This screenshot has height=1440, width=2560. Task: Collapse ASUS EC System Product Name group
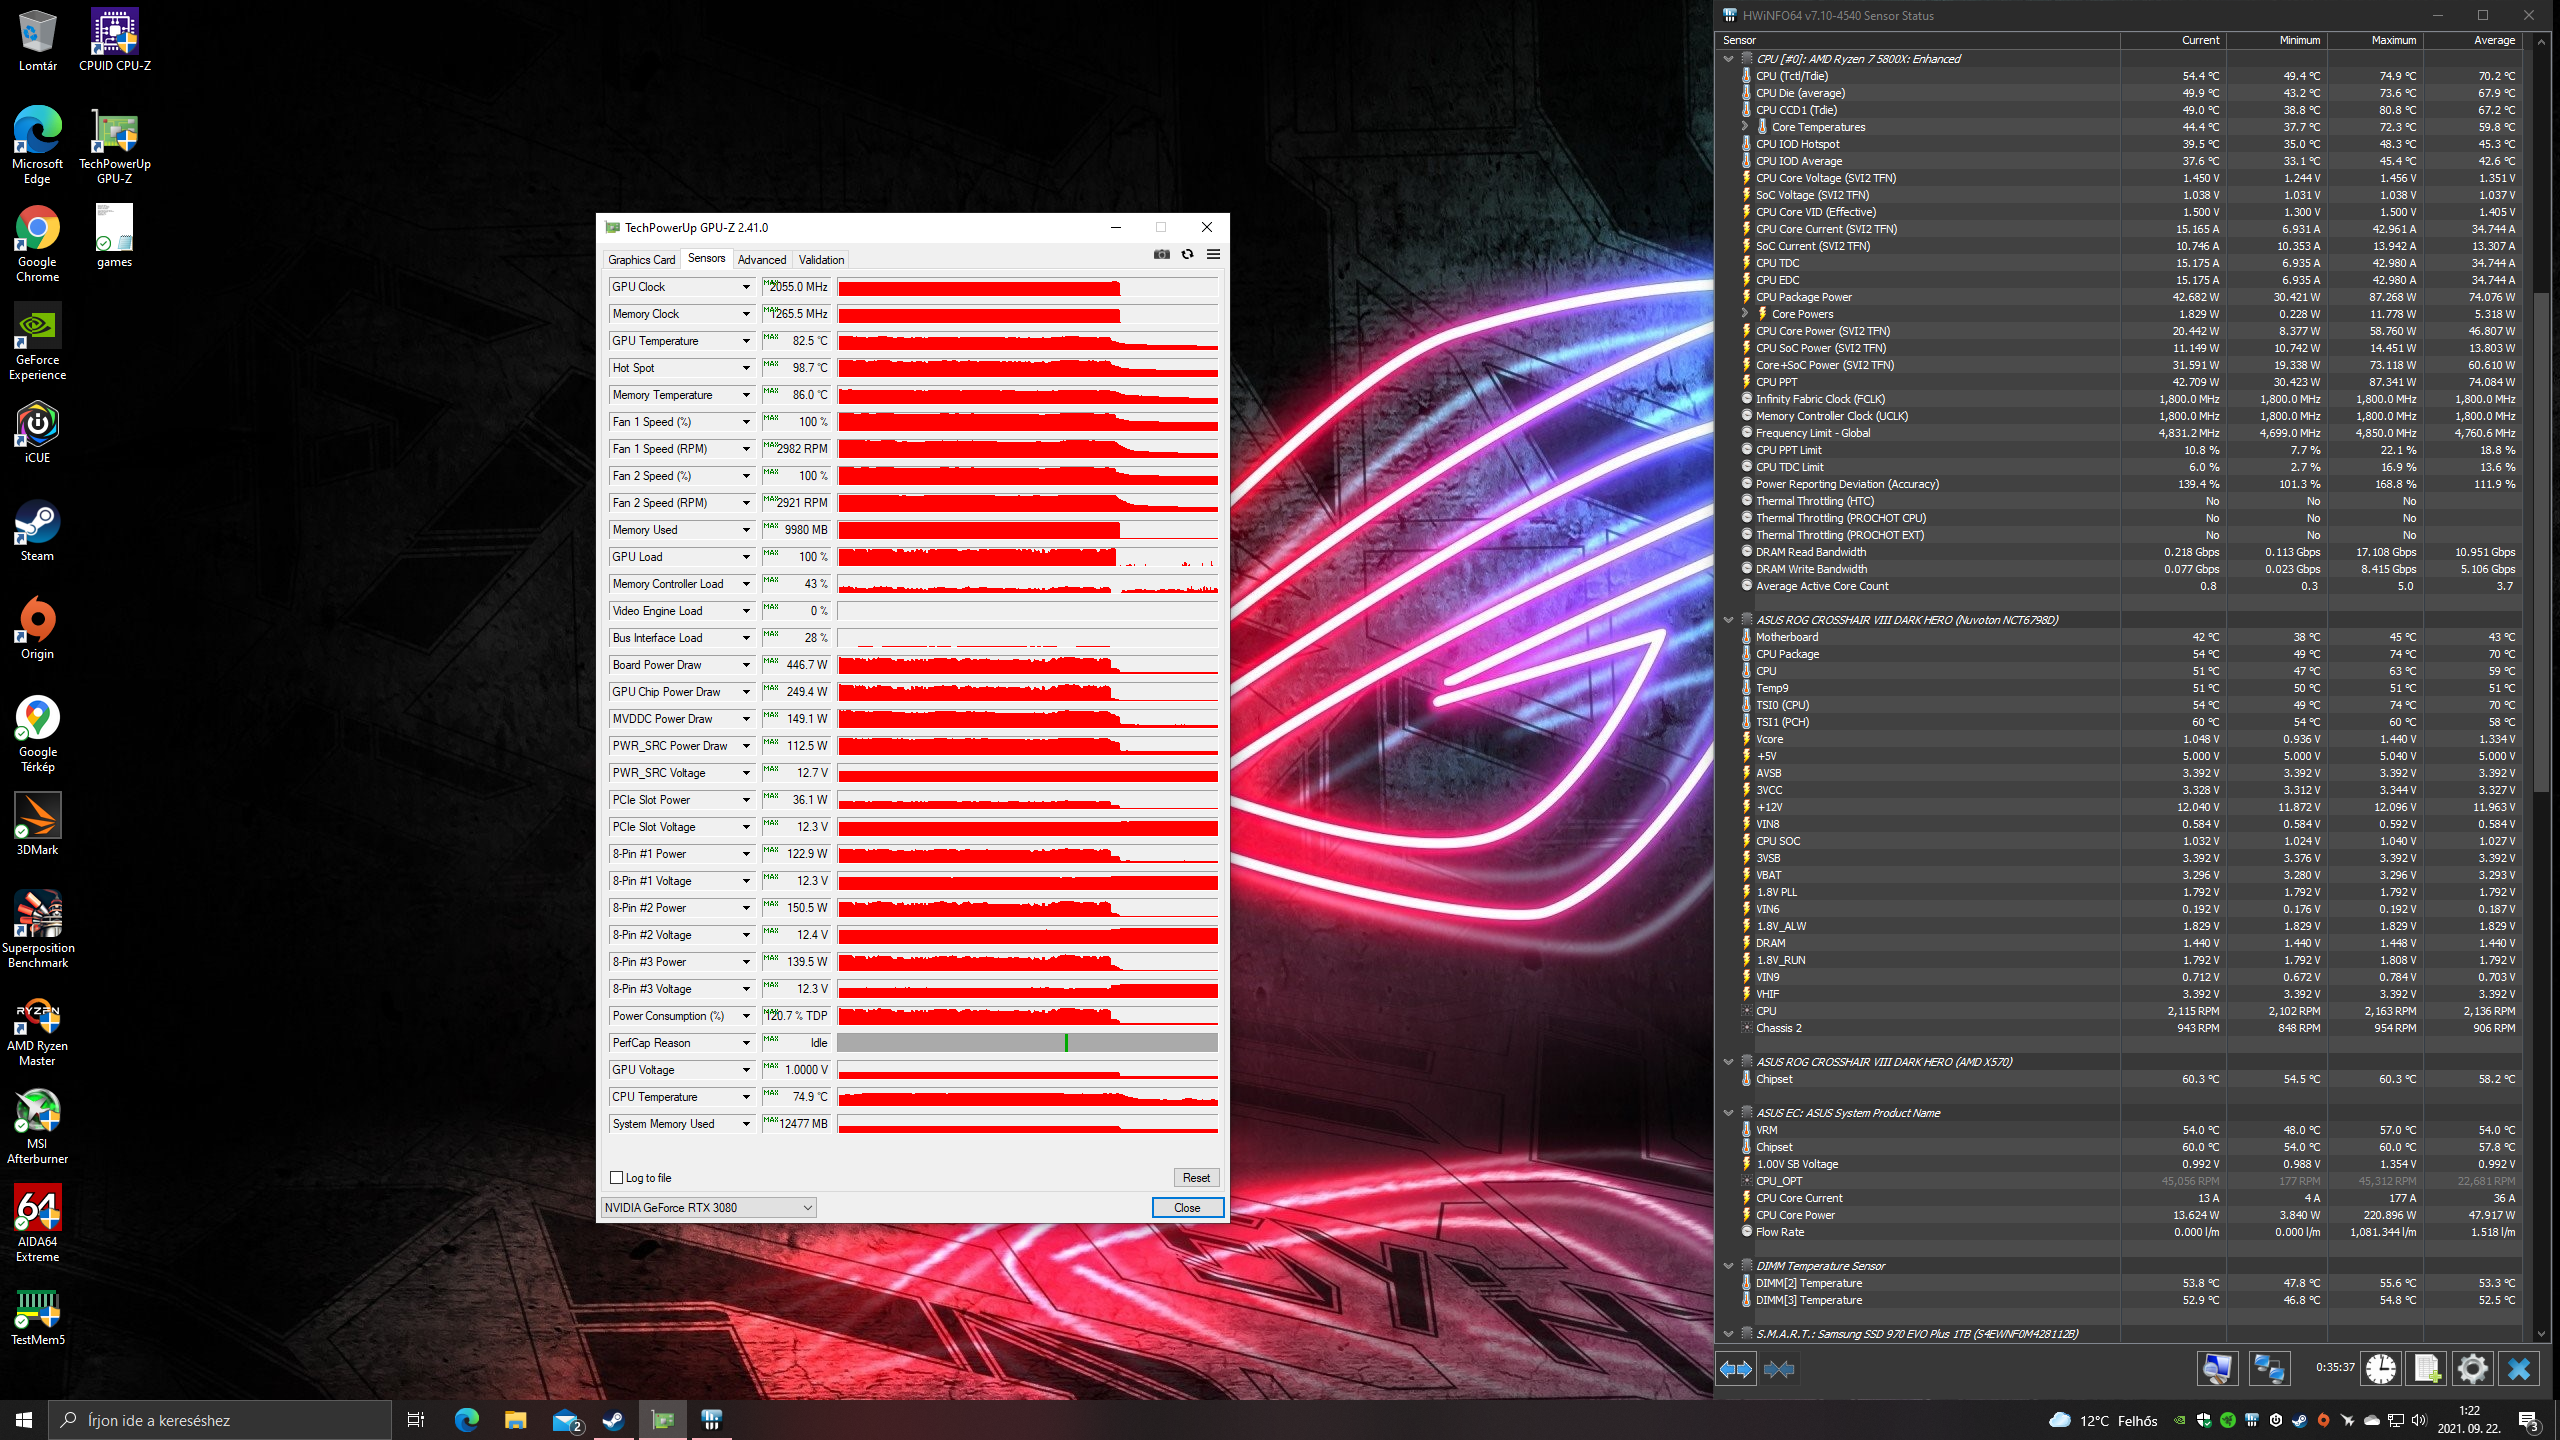tap(1728, 1113)
